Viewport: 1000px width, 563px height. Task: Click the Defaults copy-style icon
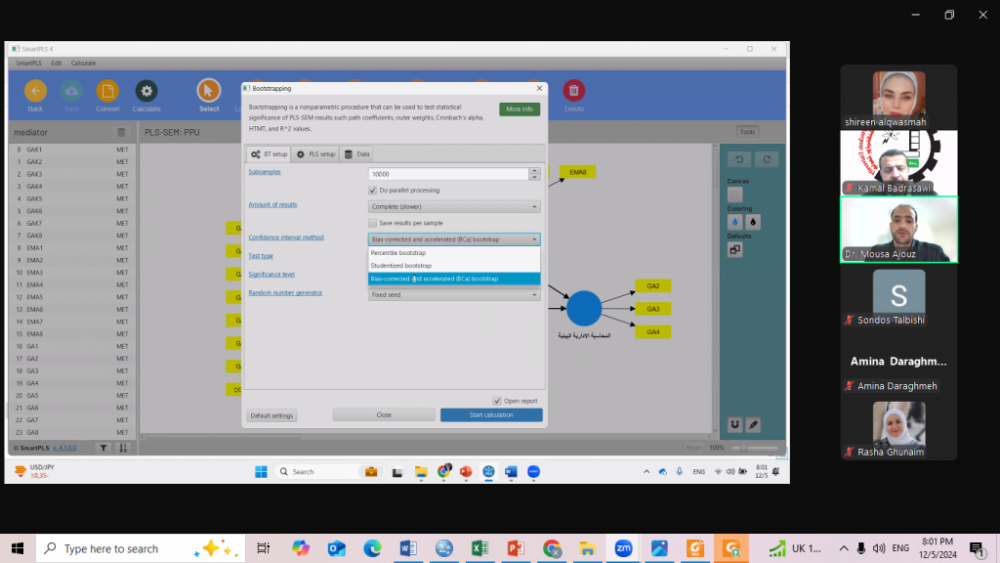[x=735, y=250]
